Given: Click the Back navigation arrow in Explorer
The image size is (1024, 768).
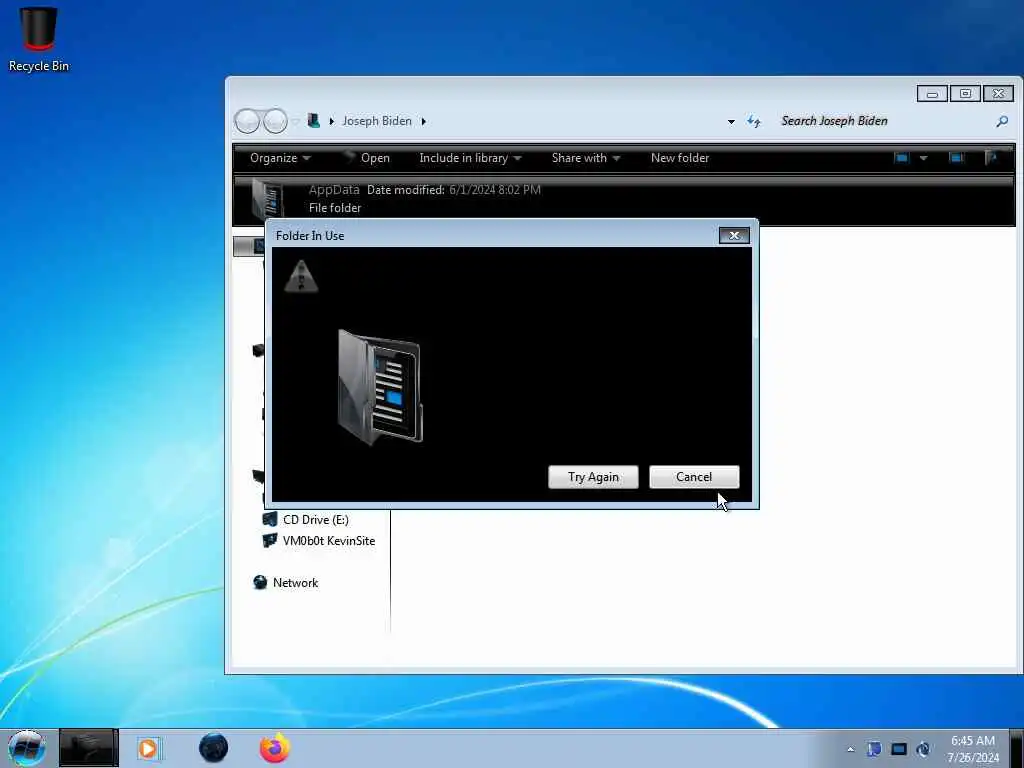Looking at the screenshot, I should (247, 121).
